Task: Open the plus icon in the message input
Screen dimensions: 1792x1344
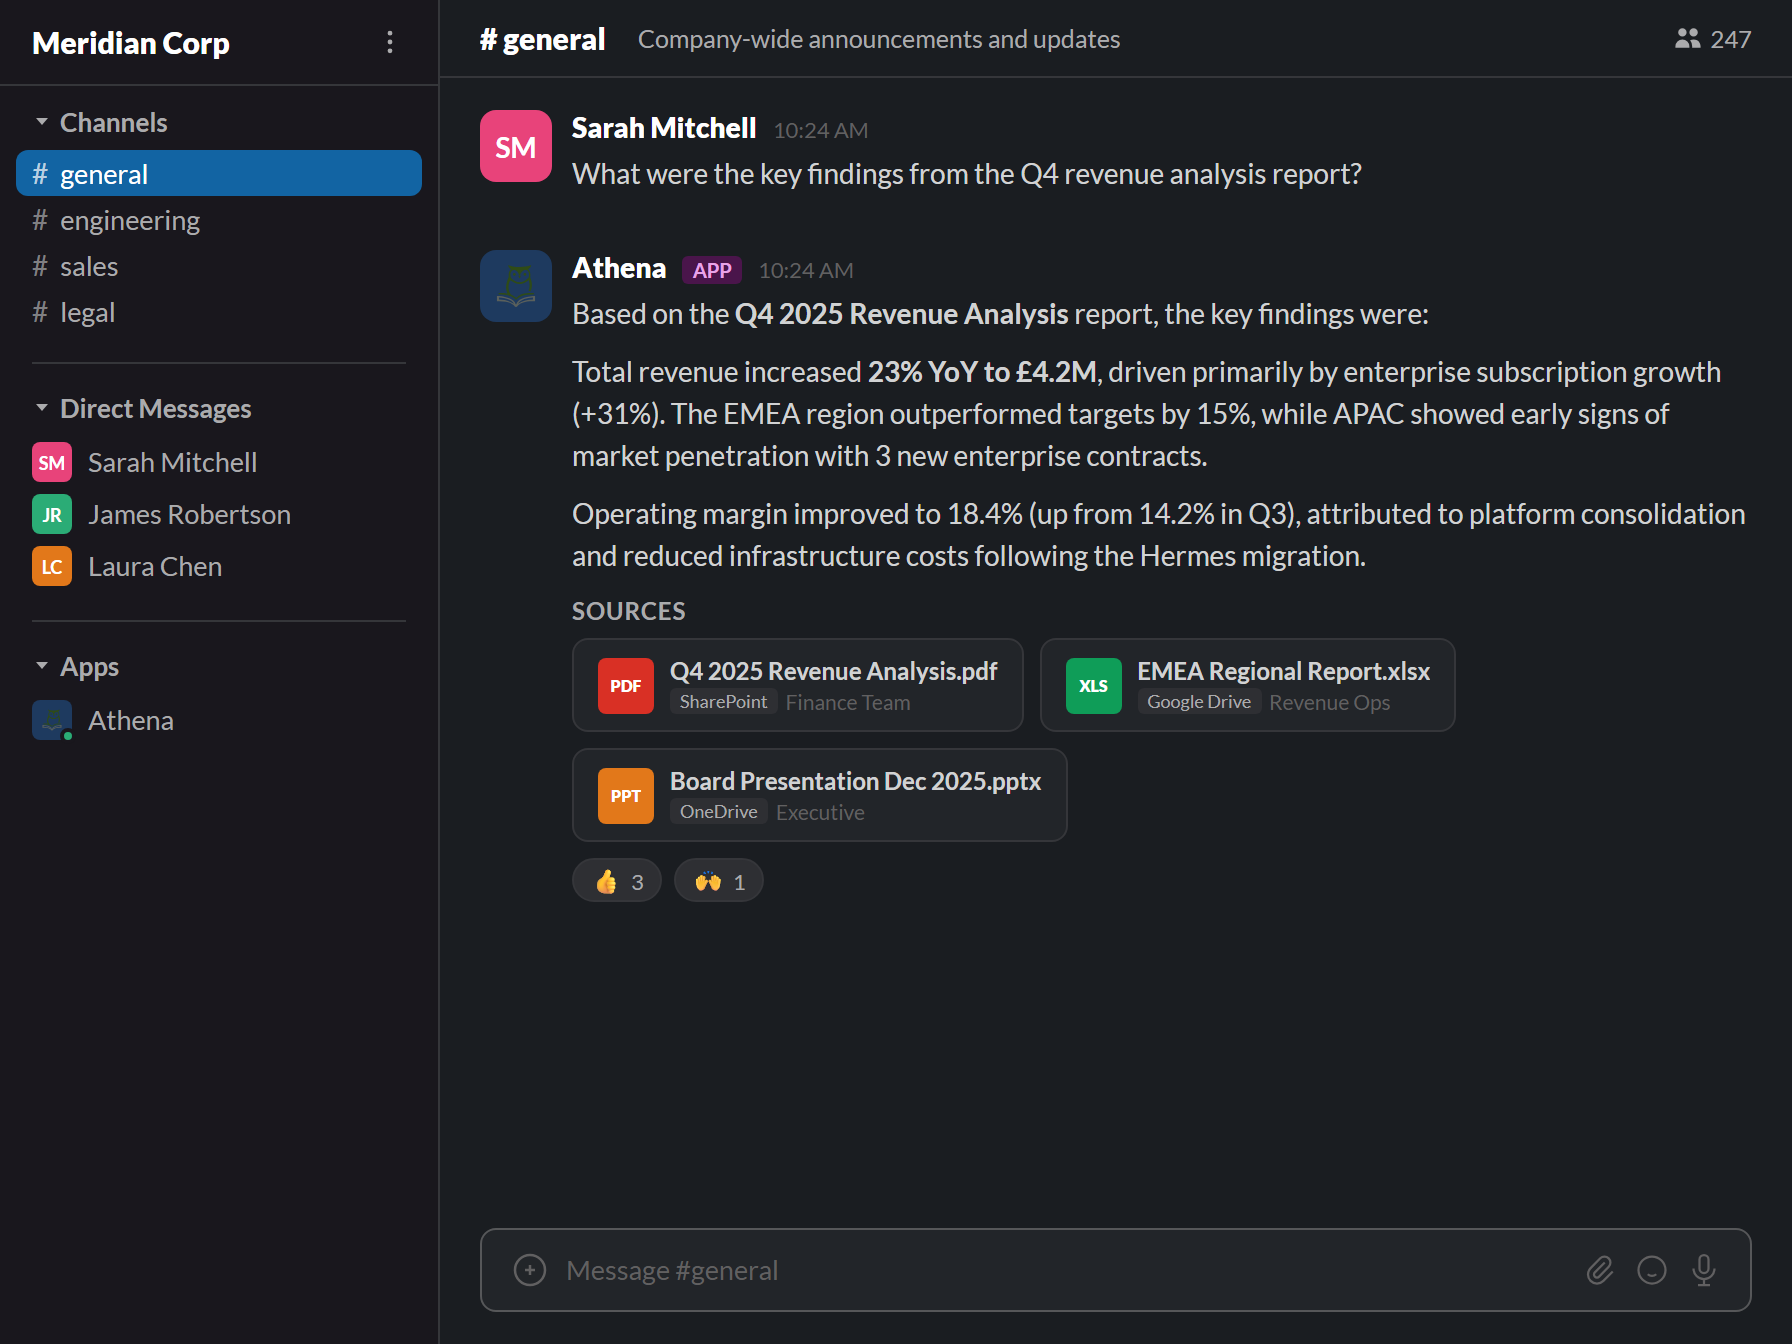Action: click(528, 1270)
